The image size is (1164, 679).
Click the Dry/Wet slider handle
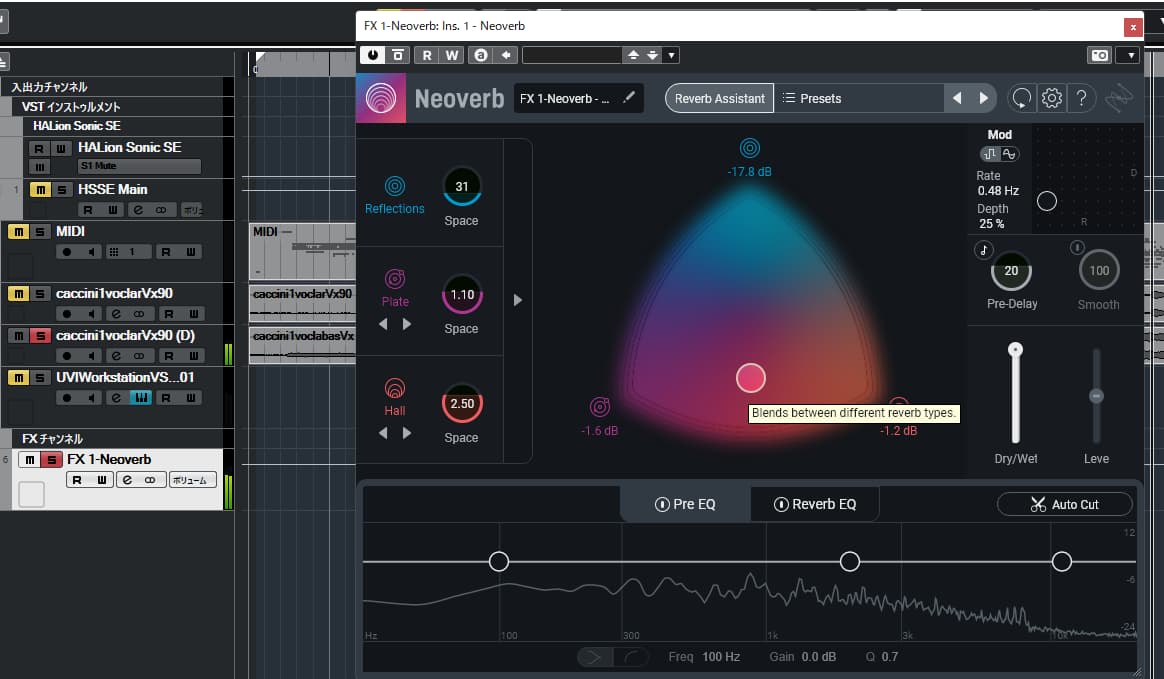(1015, 350)
